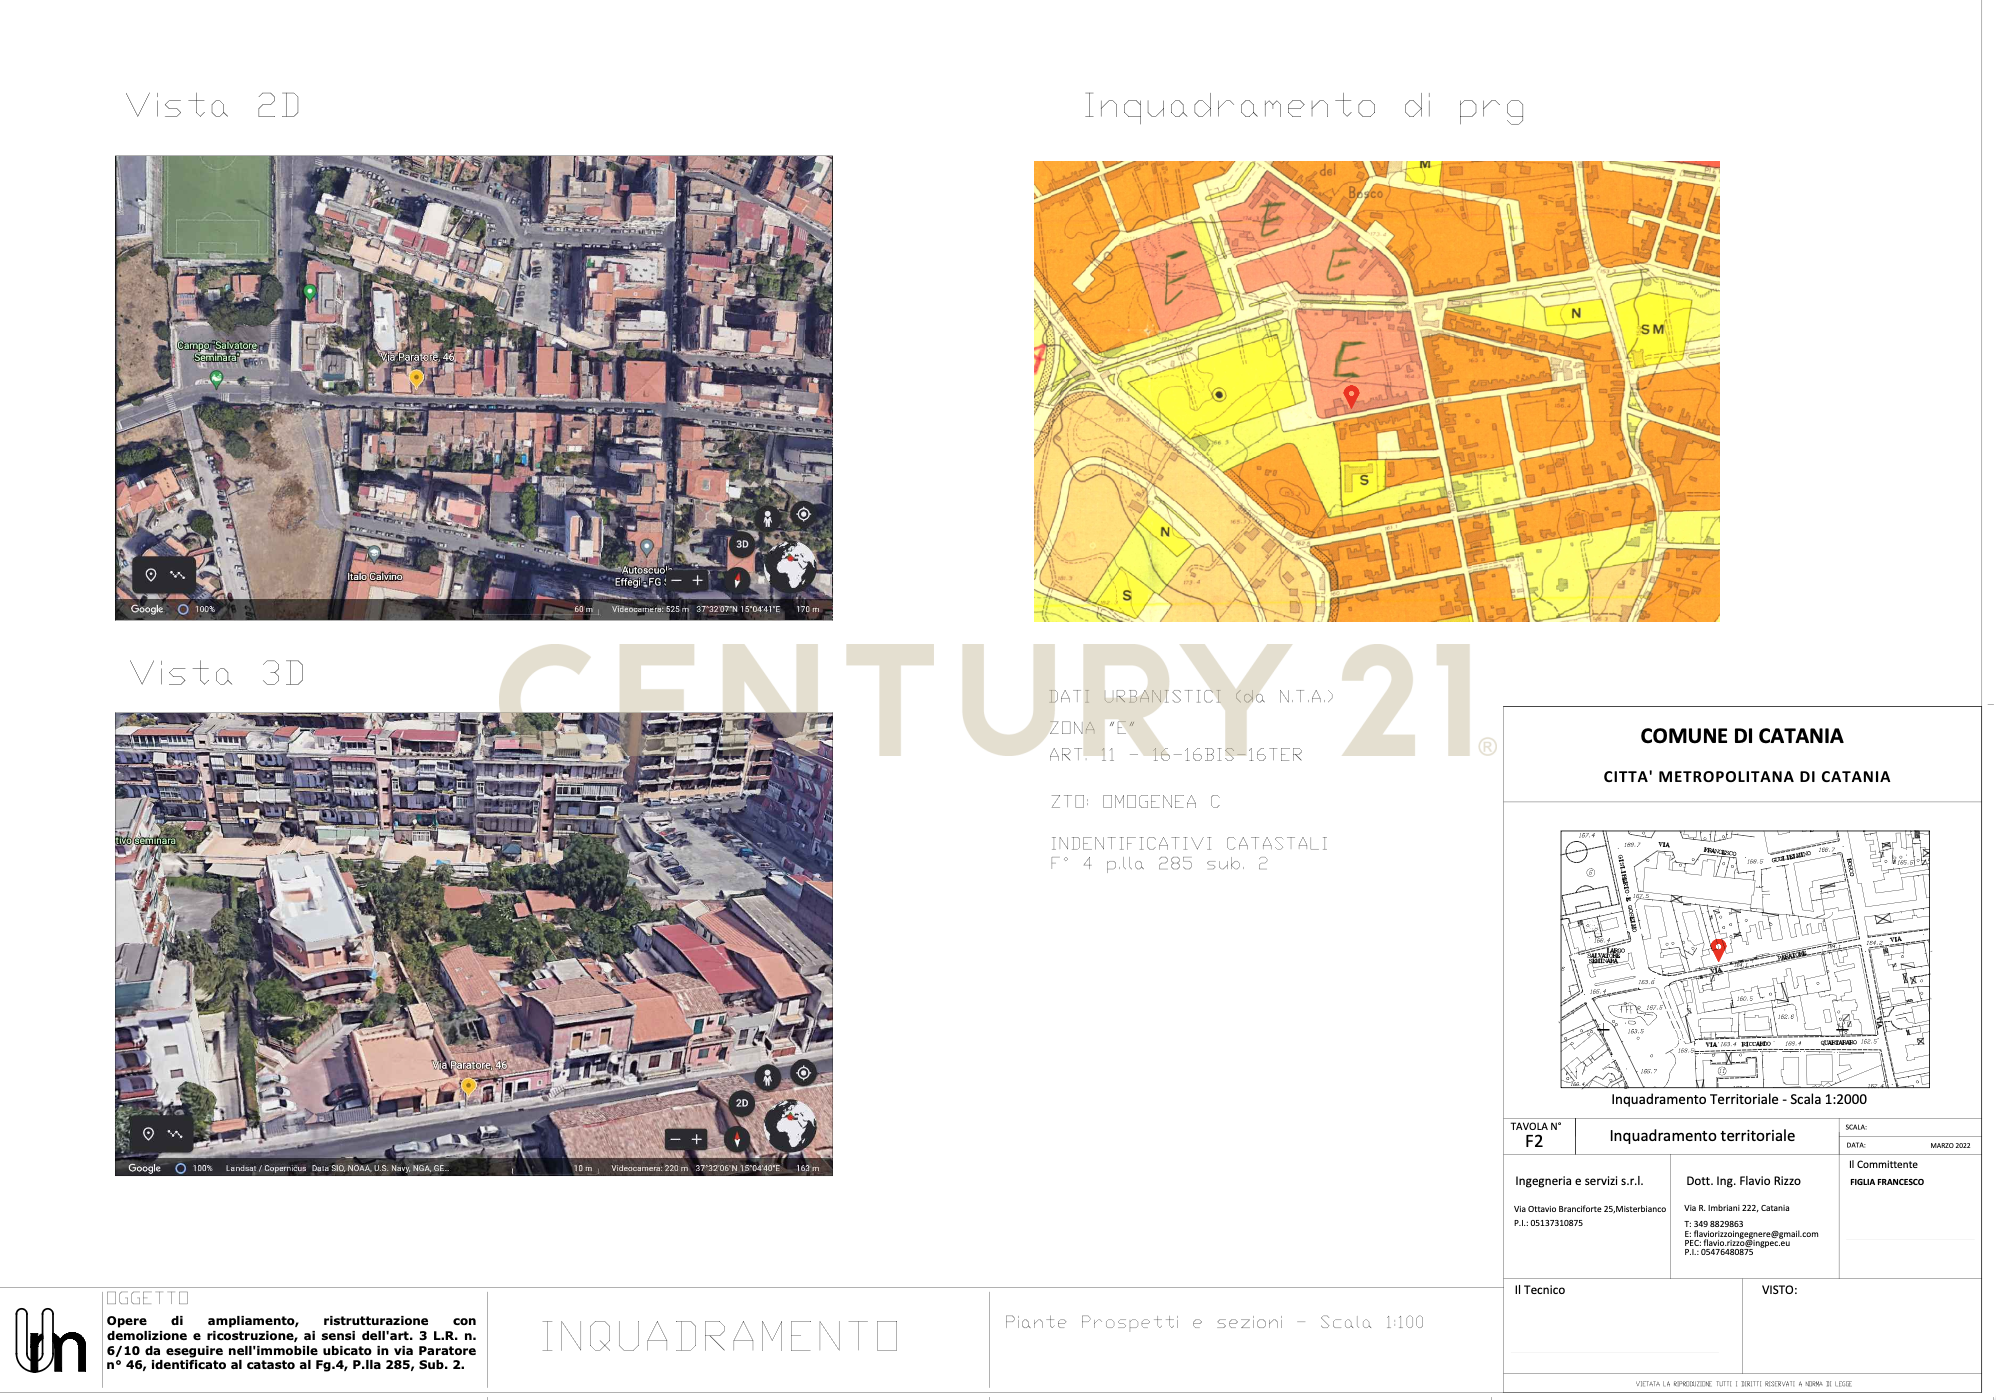Click the 'F2' tavola number
1996x1400 pixels.
point(1534,1142)
